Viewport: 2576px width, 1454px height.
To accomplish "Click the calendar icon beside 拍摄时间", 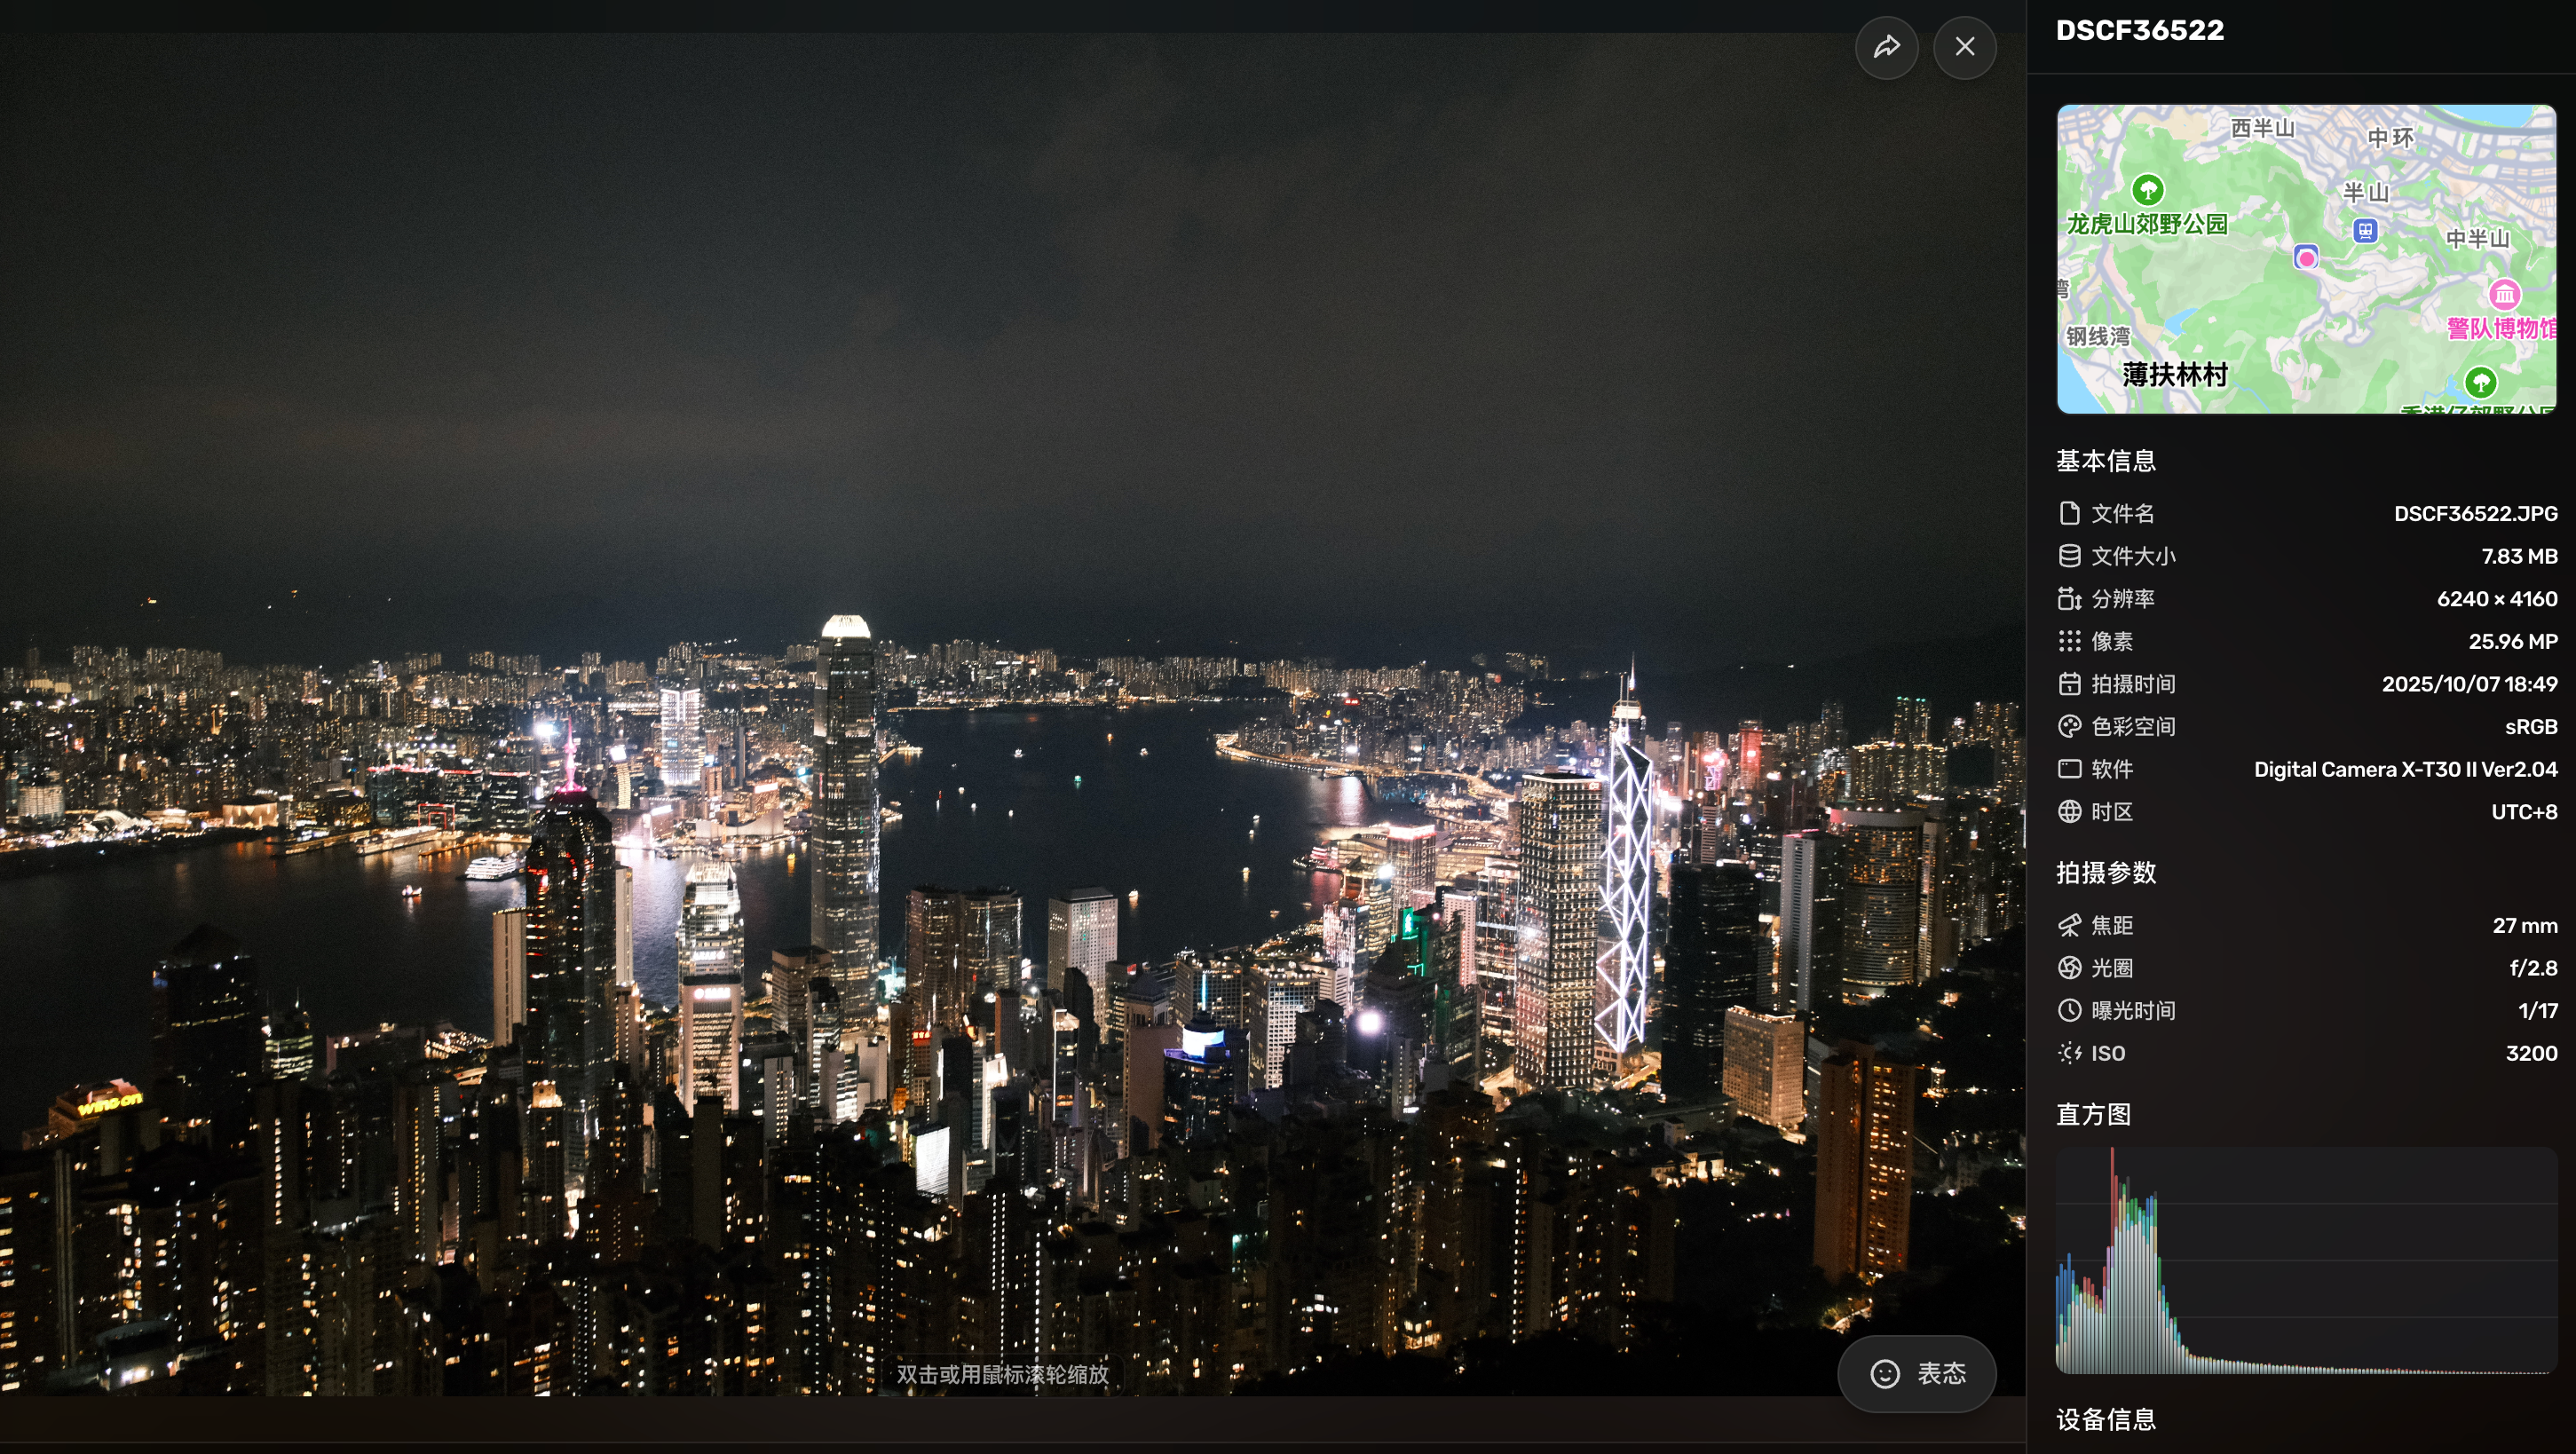I will click(x=2069, y=684).
